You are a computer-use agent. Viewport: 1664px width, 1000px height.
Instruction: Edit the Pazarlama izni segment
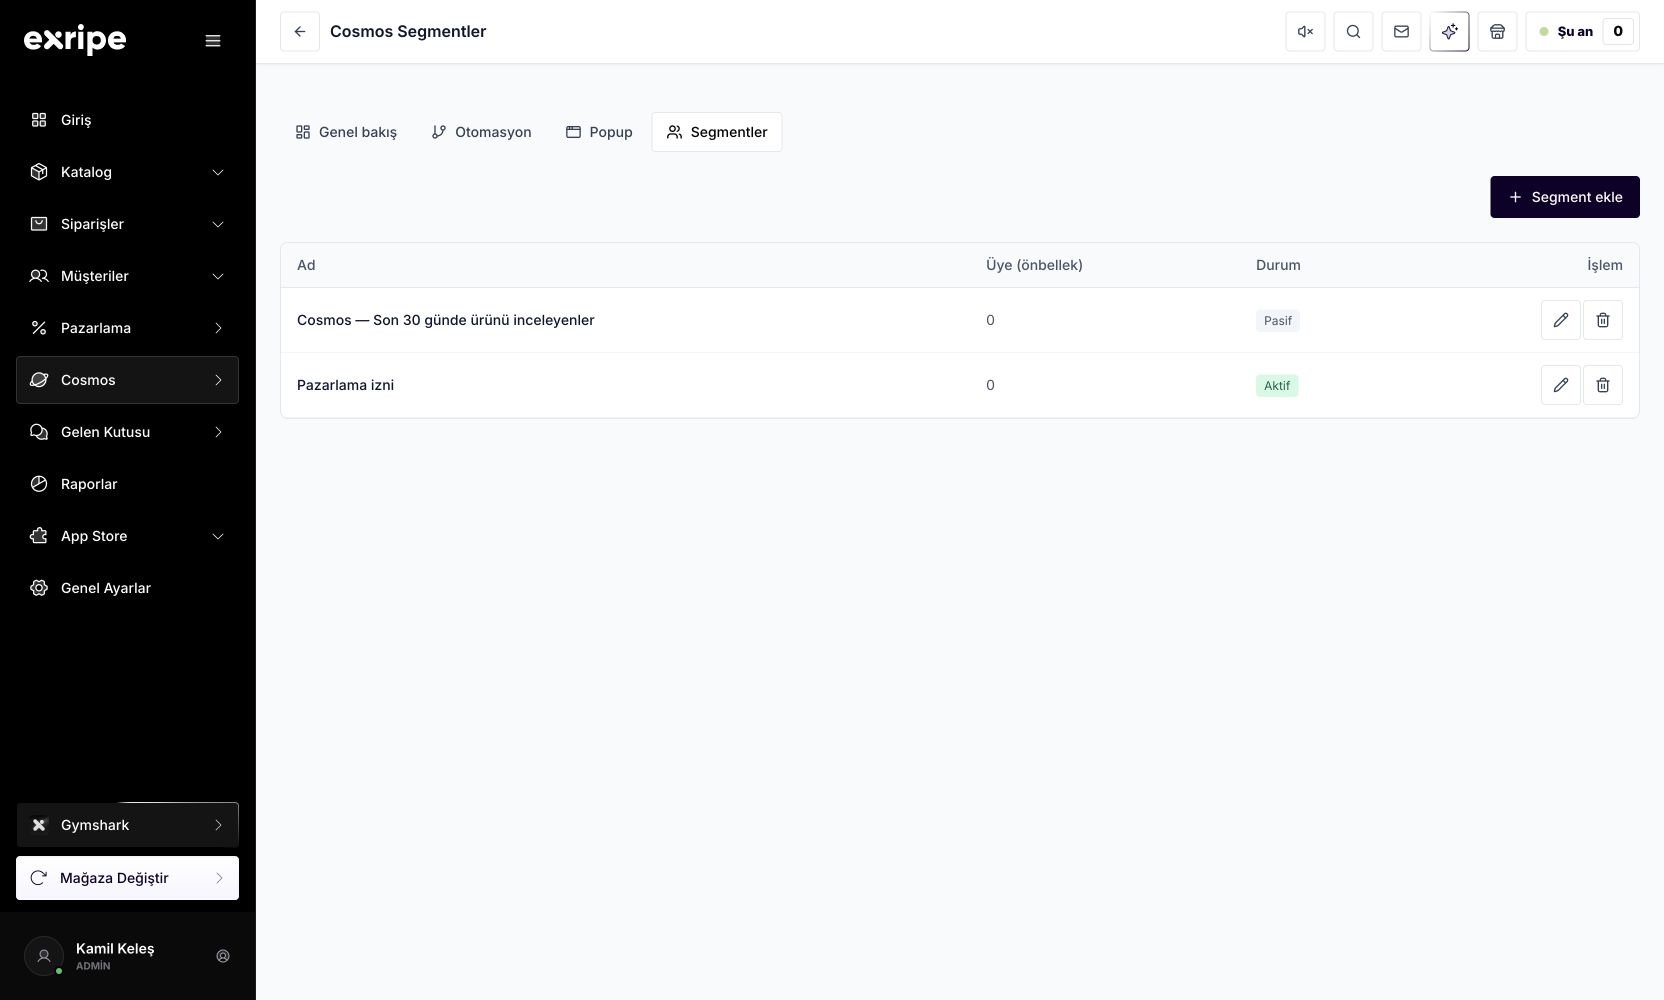click(1560, 385)
